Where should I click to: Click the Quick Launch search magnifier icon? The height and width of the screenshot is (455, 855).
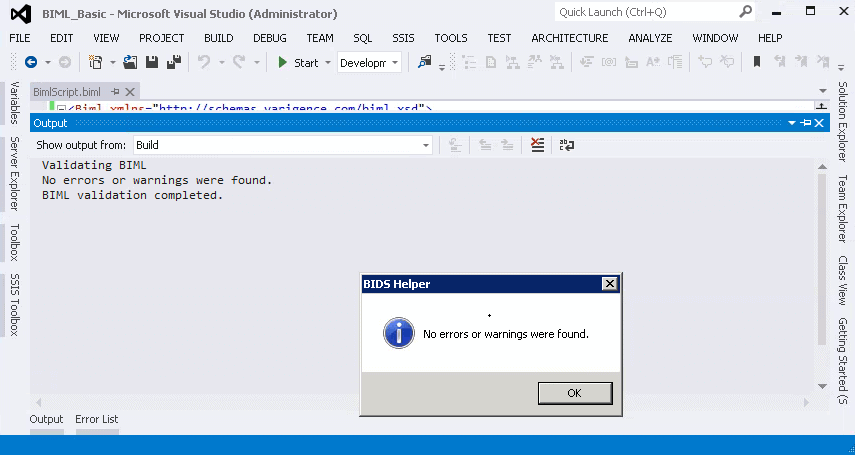pos(745,11)
